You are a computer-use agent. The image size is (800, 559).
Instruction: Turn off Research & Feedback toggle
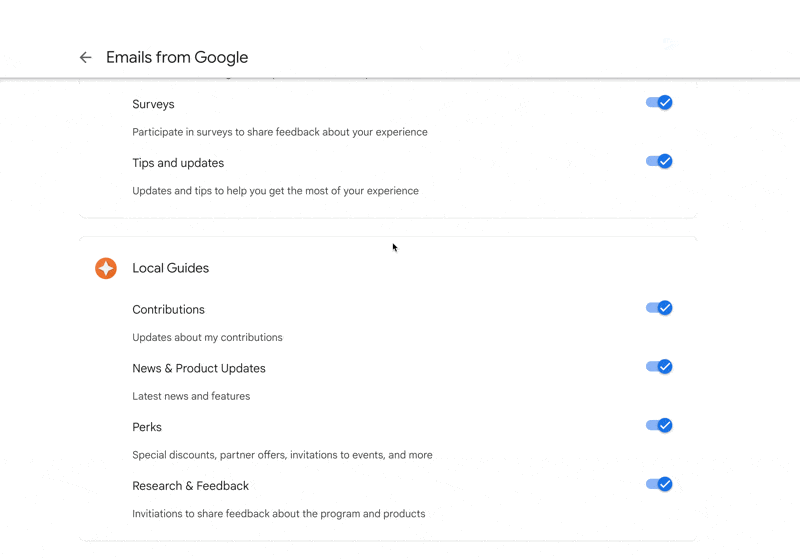point(659,484)
